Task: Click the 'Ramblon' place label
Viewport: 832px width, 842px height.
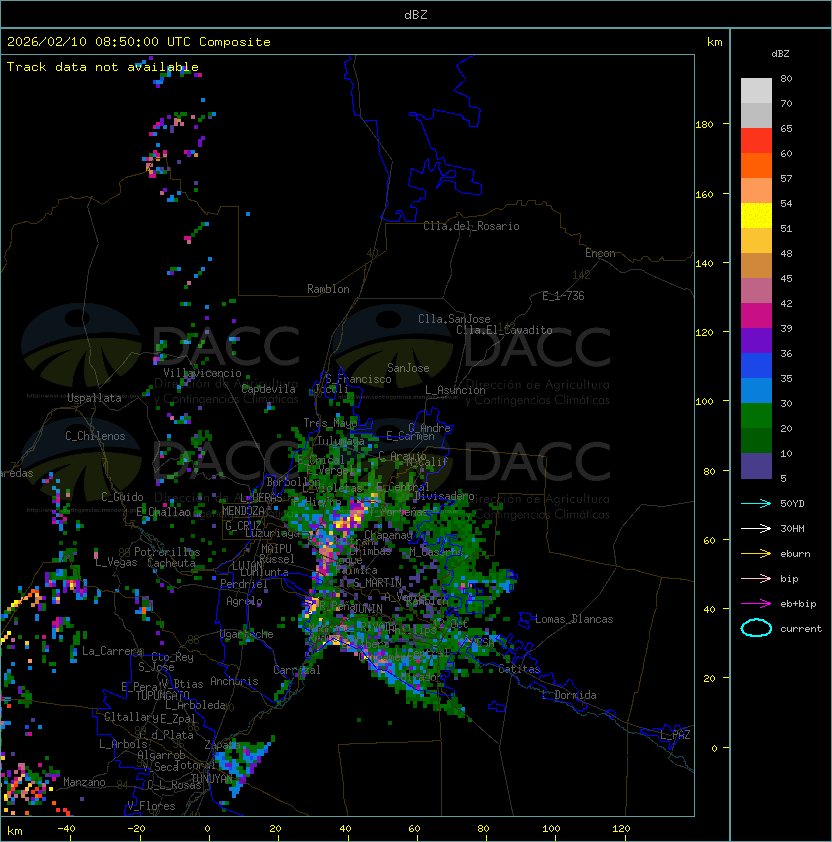Action: click(x=328, y=289)
